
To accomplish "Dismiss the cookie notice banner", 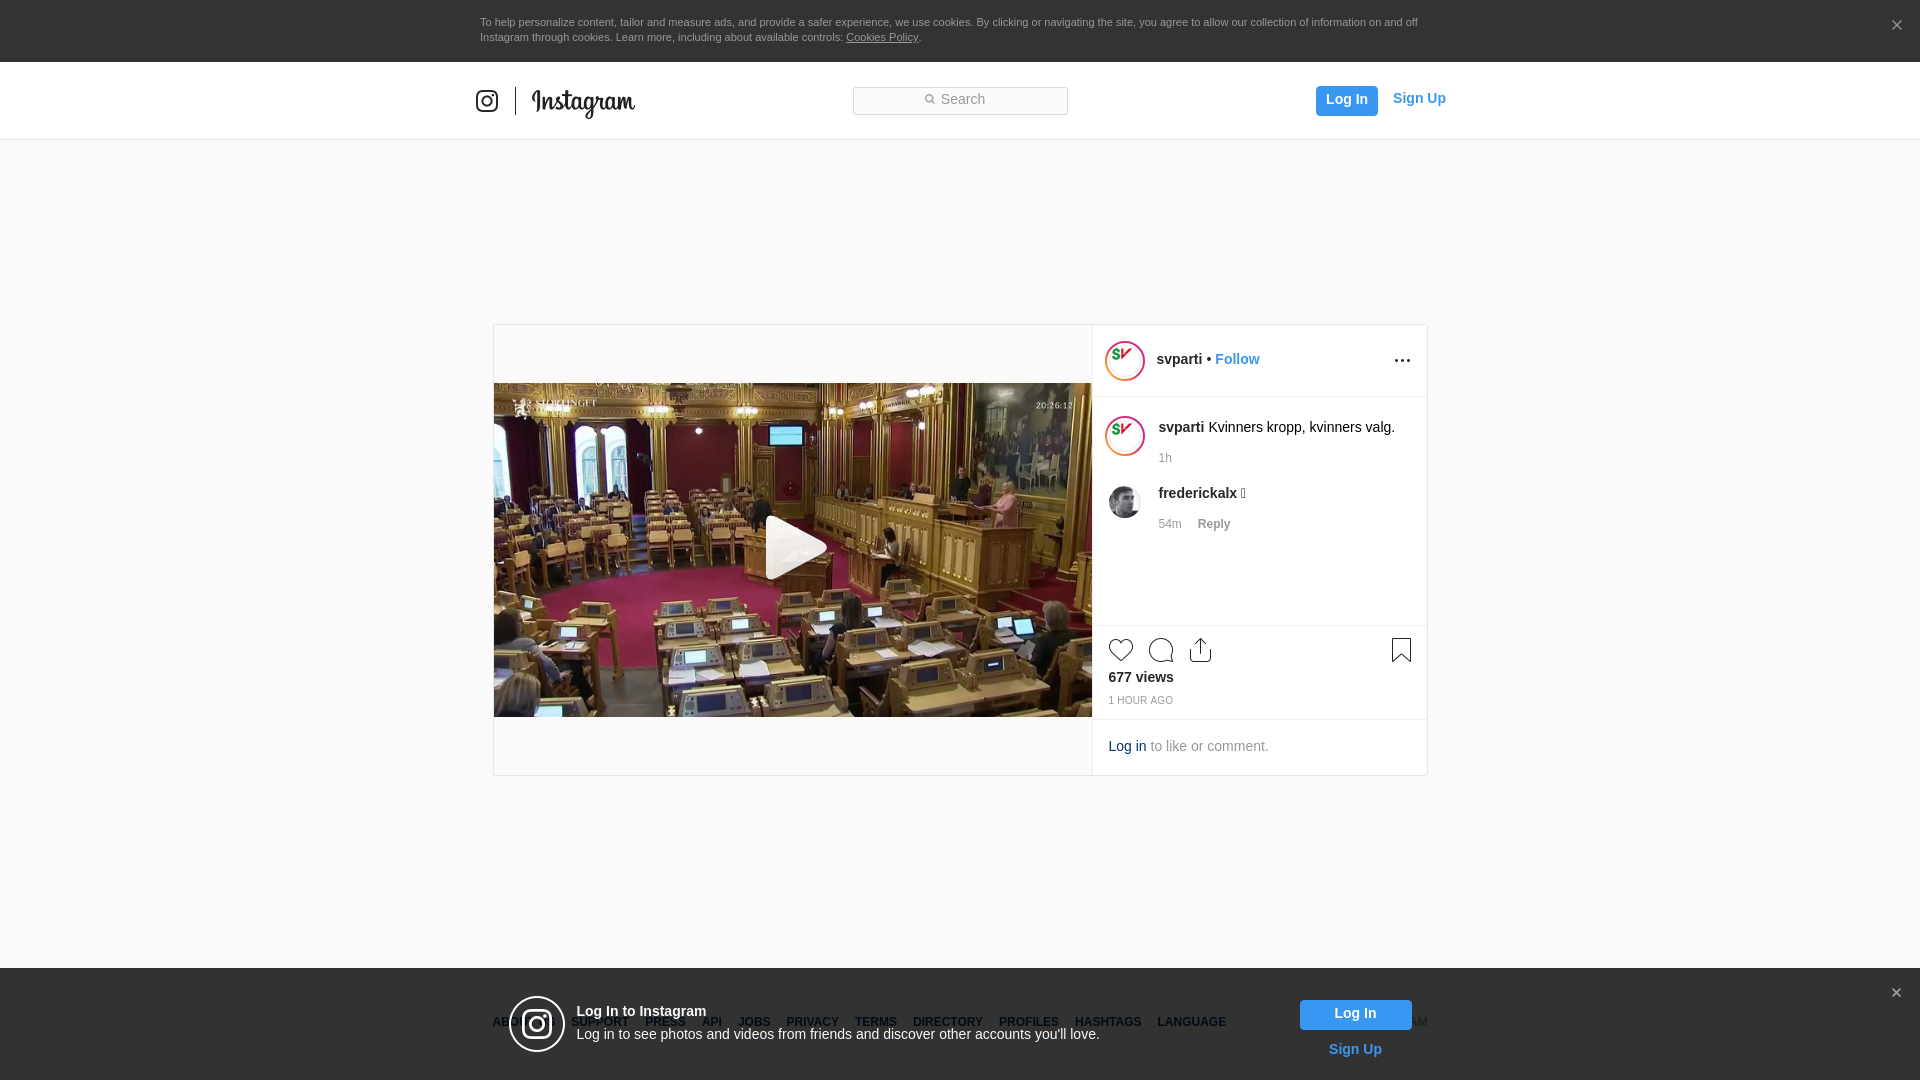I will tap(1896, 26).
